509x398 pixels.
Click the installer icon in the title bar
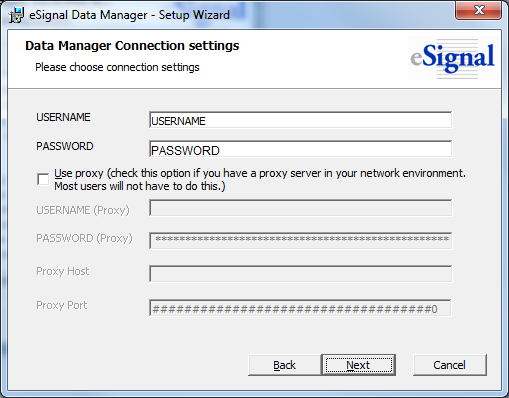[16, 15]
